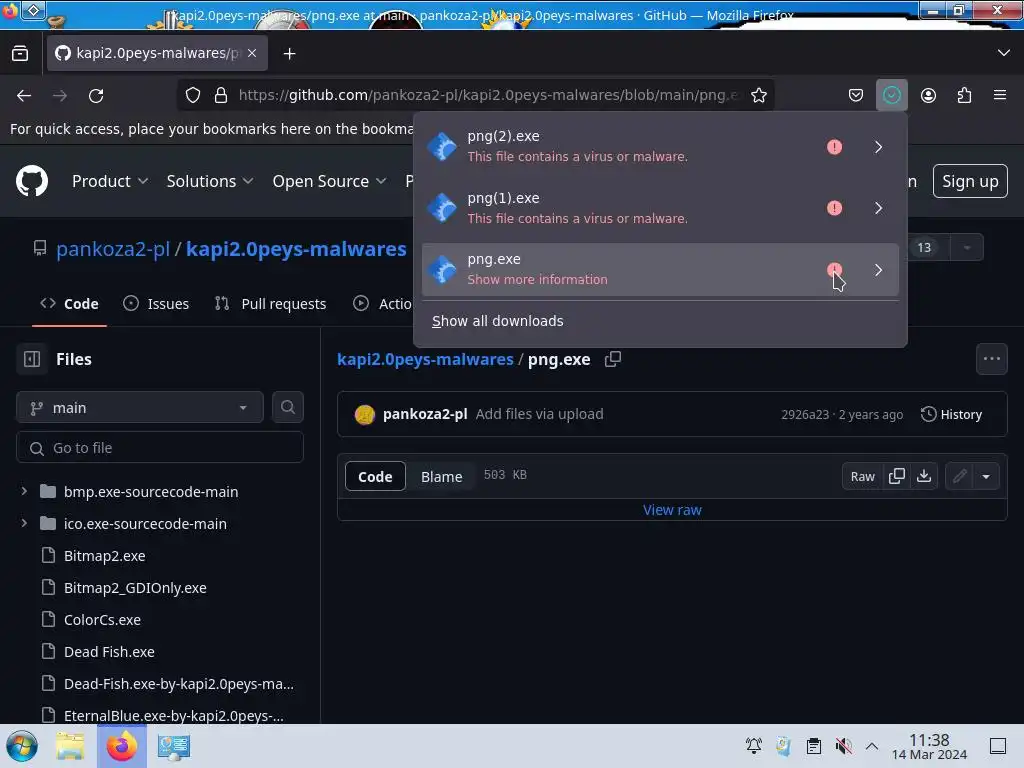The width and height of the screenshot is (1024, 768).
Task: Expand details arrow for png(1).exe
Action: point(878,208)
